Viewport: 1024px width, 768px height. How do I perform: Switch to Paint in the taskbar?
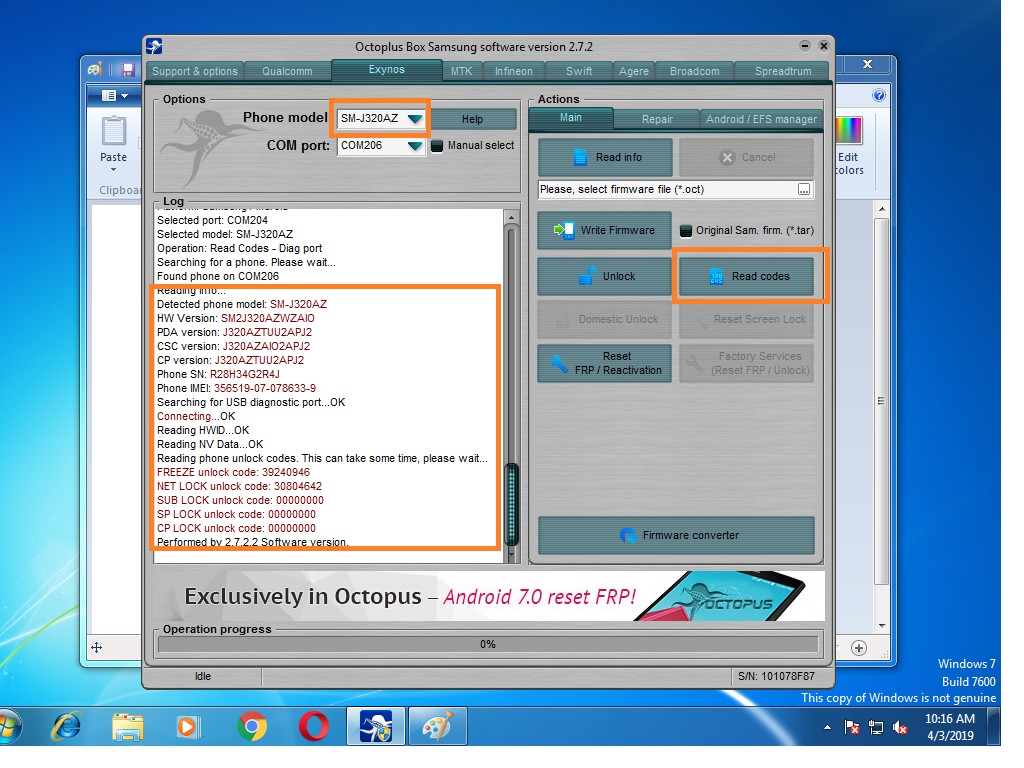(437, 727)
